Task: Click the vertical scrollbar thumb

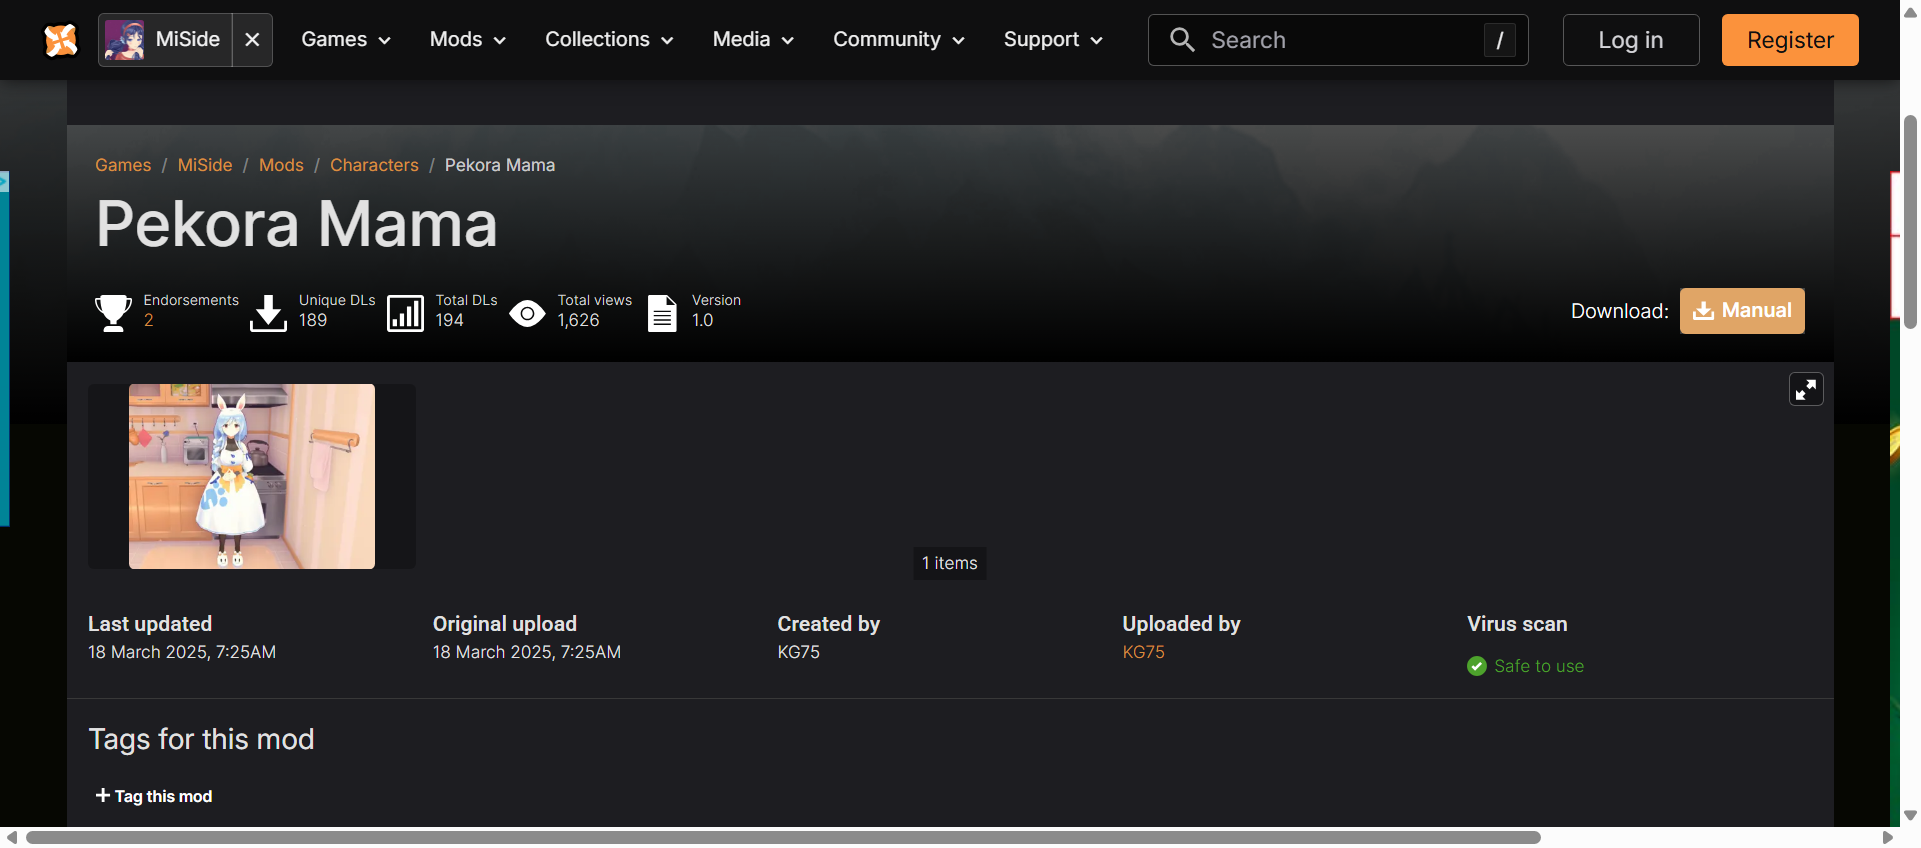Action: (x=1910, y=222)
